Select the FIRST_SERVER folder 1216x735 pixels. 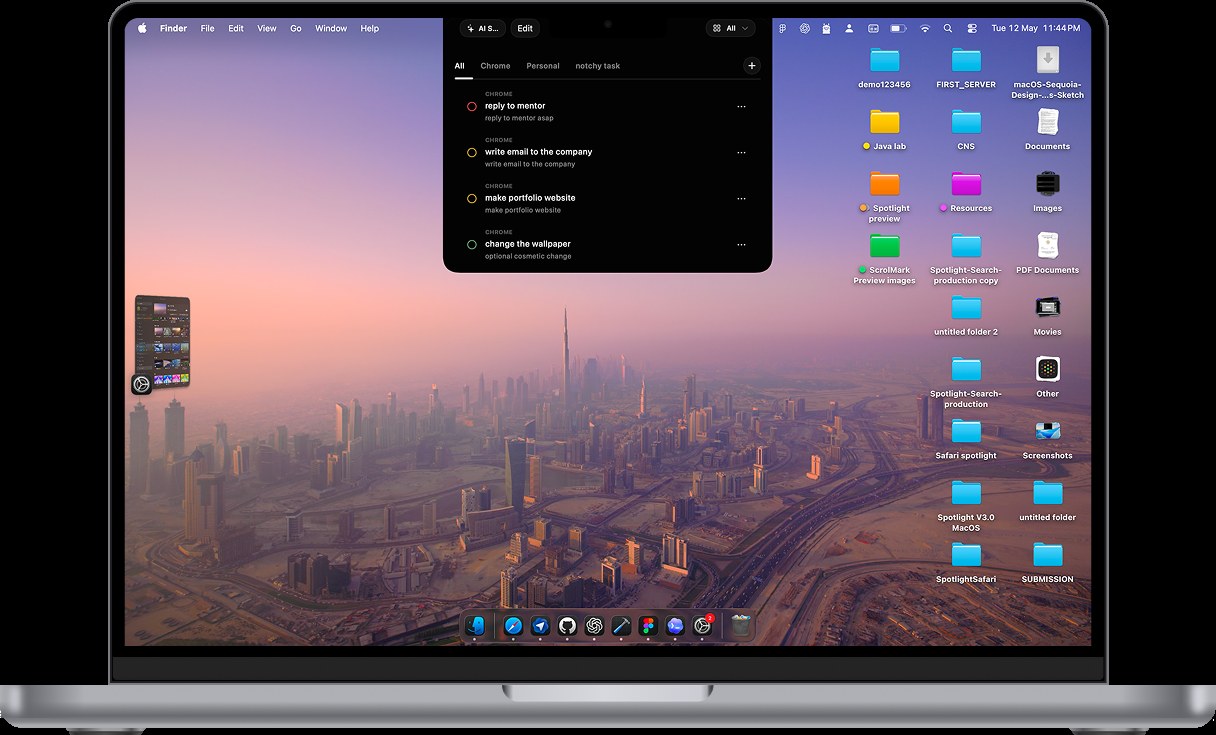pos(966,68)
